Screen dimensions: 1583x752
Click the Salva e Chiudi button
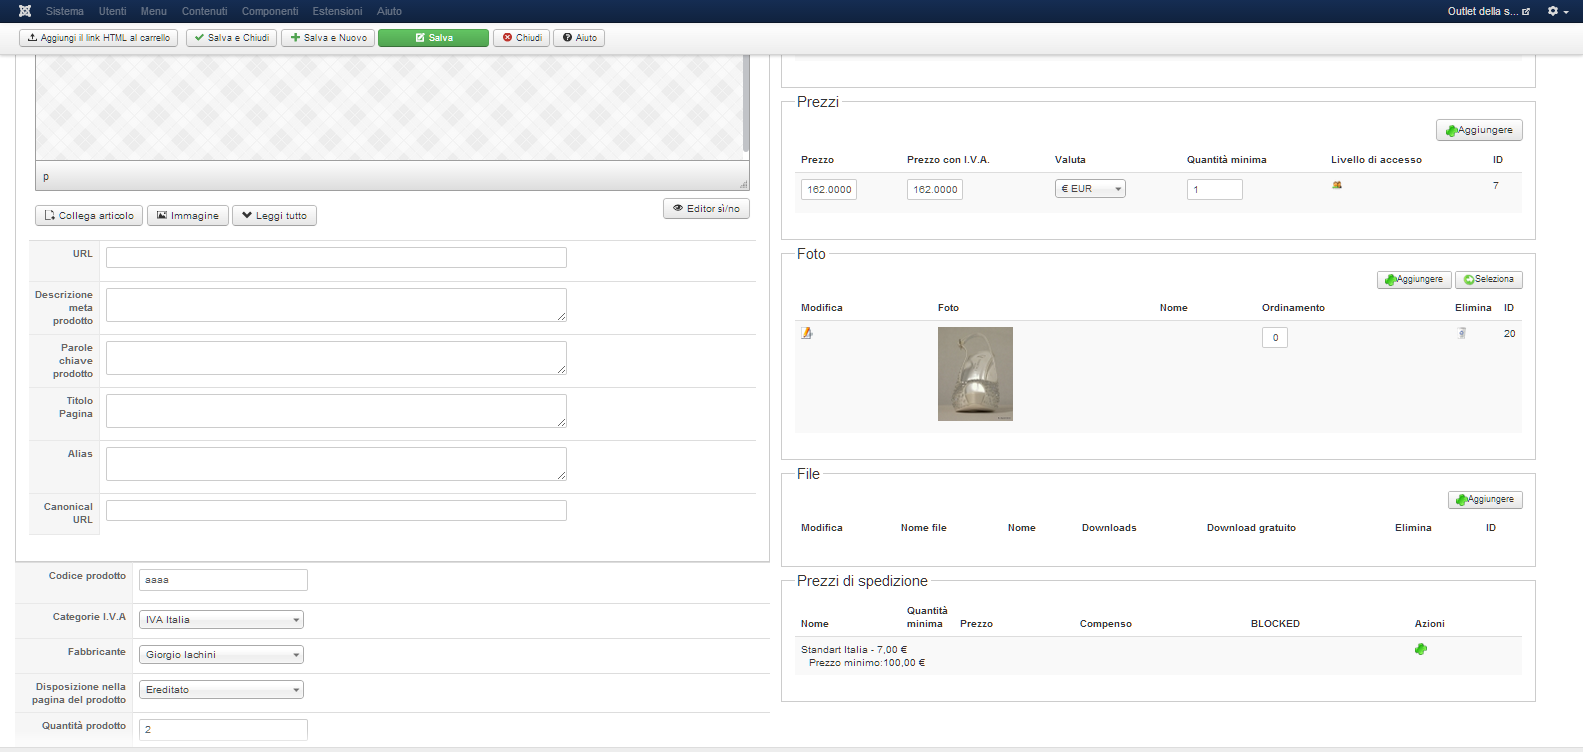coord(232,38)
